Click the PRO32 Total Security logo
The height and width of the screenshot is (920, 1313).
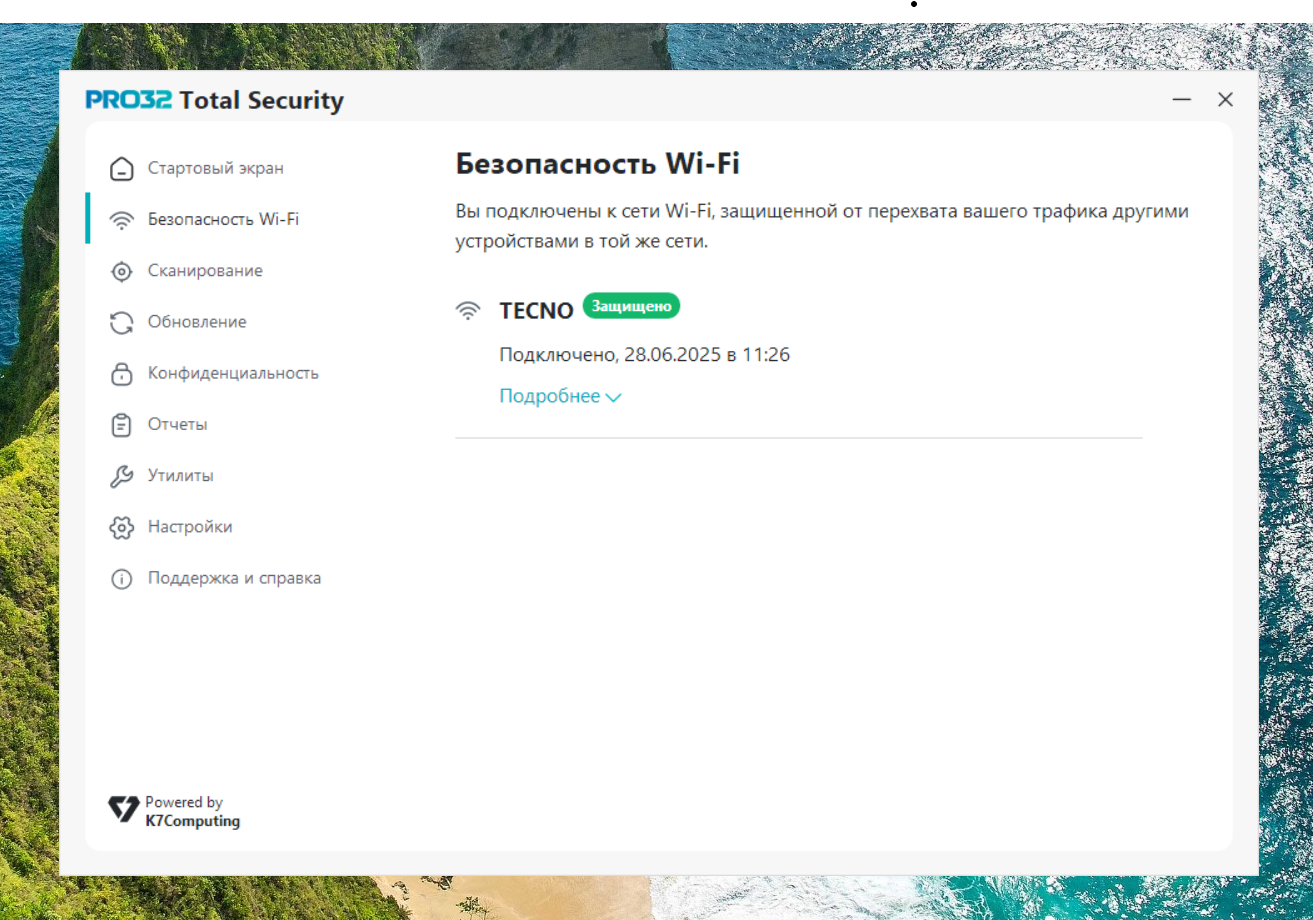click(214, 100)
